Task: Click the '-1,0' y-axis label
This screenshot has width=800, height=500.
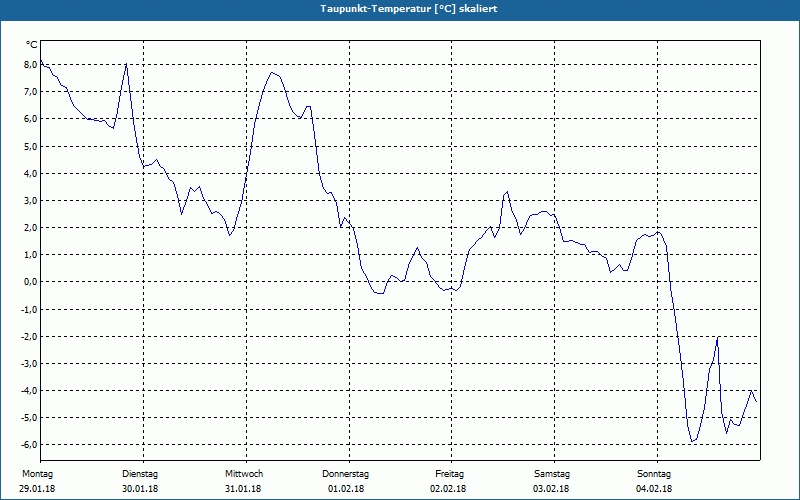Action: 28,309
